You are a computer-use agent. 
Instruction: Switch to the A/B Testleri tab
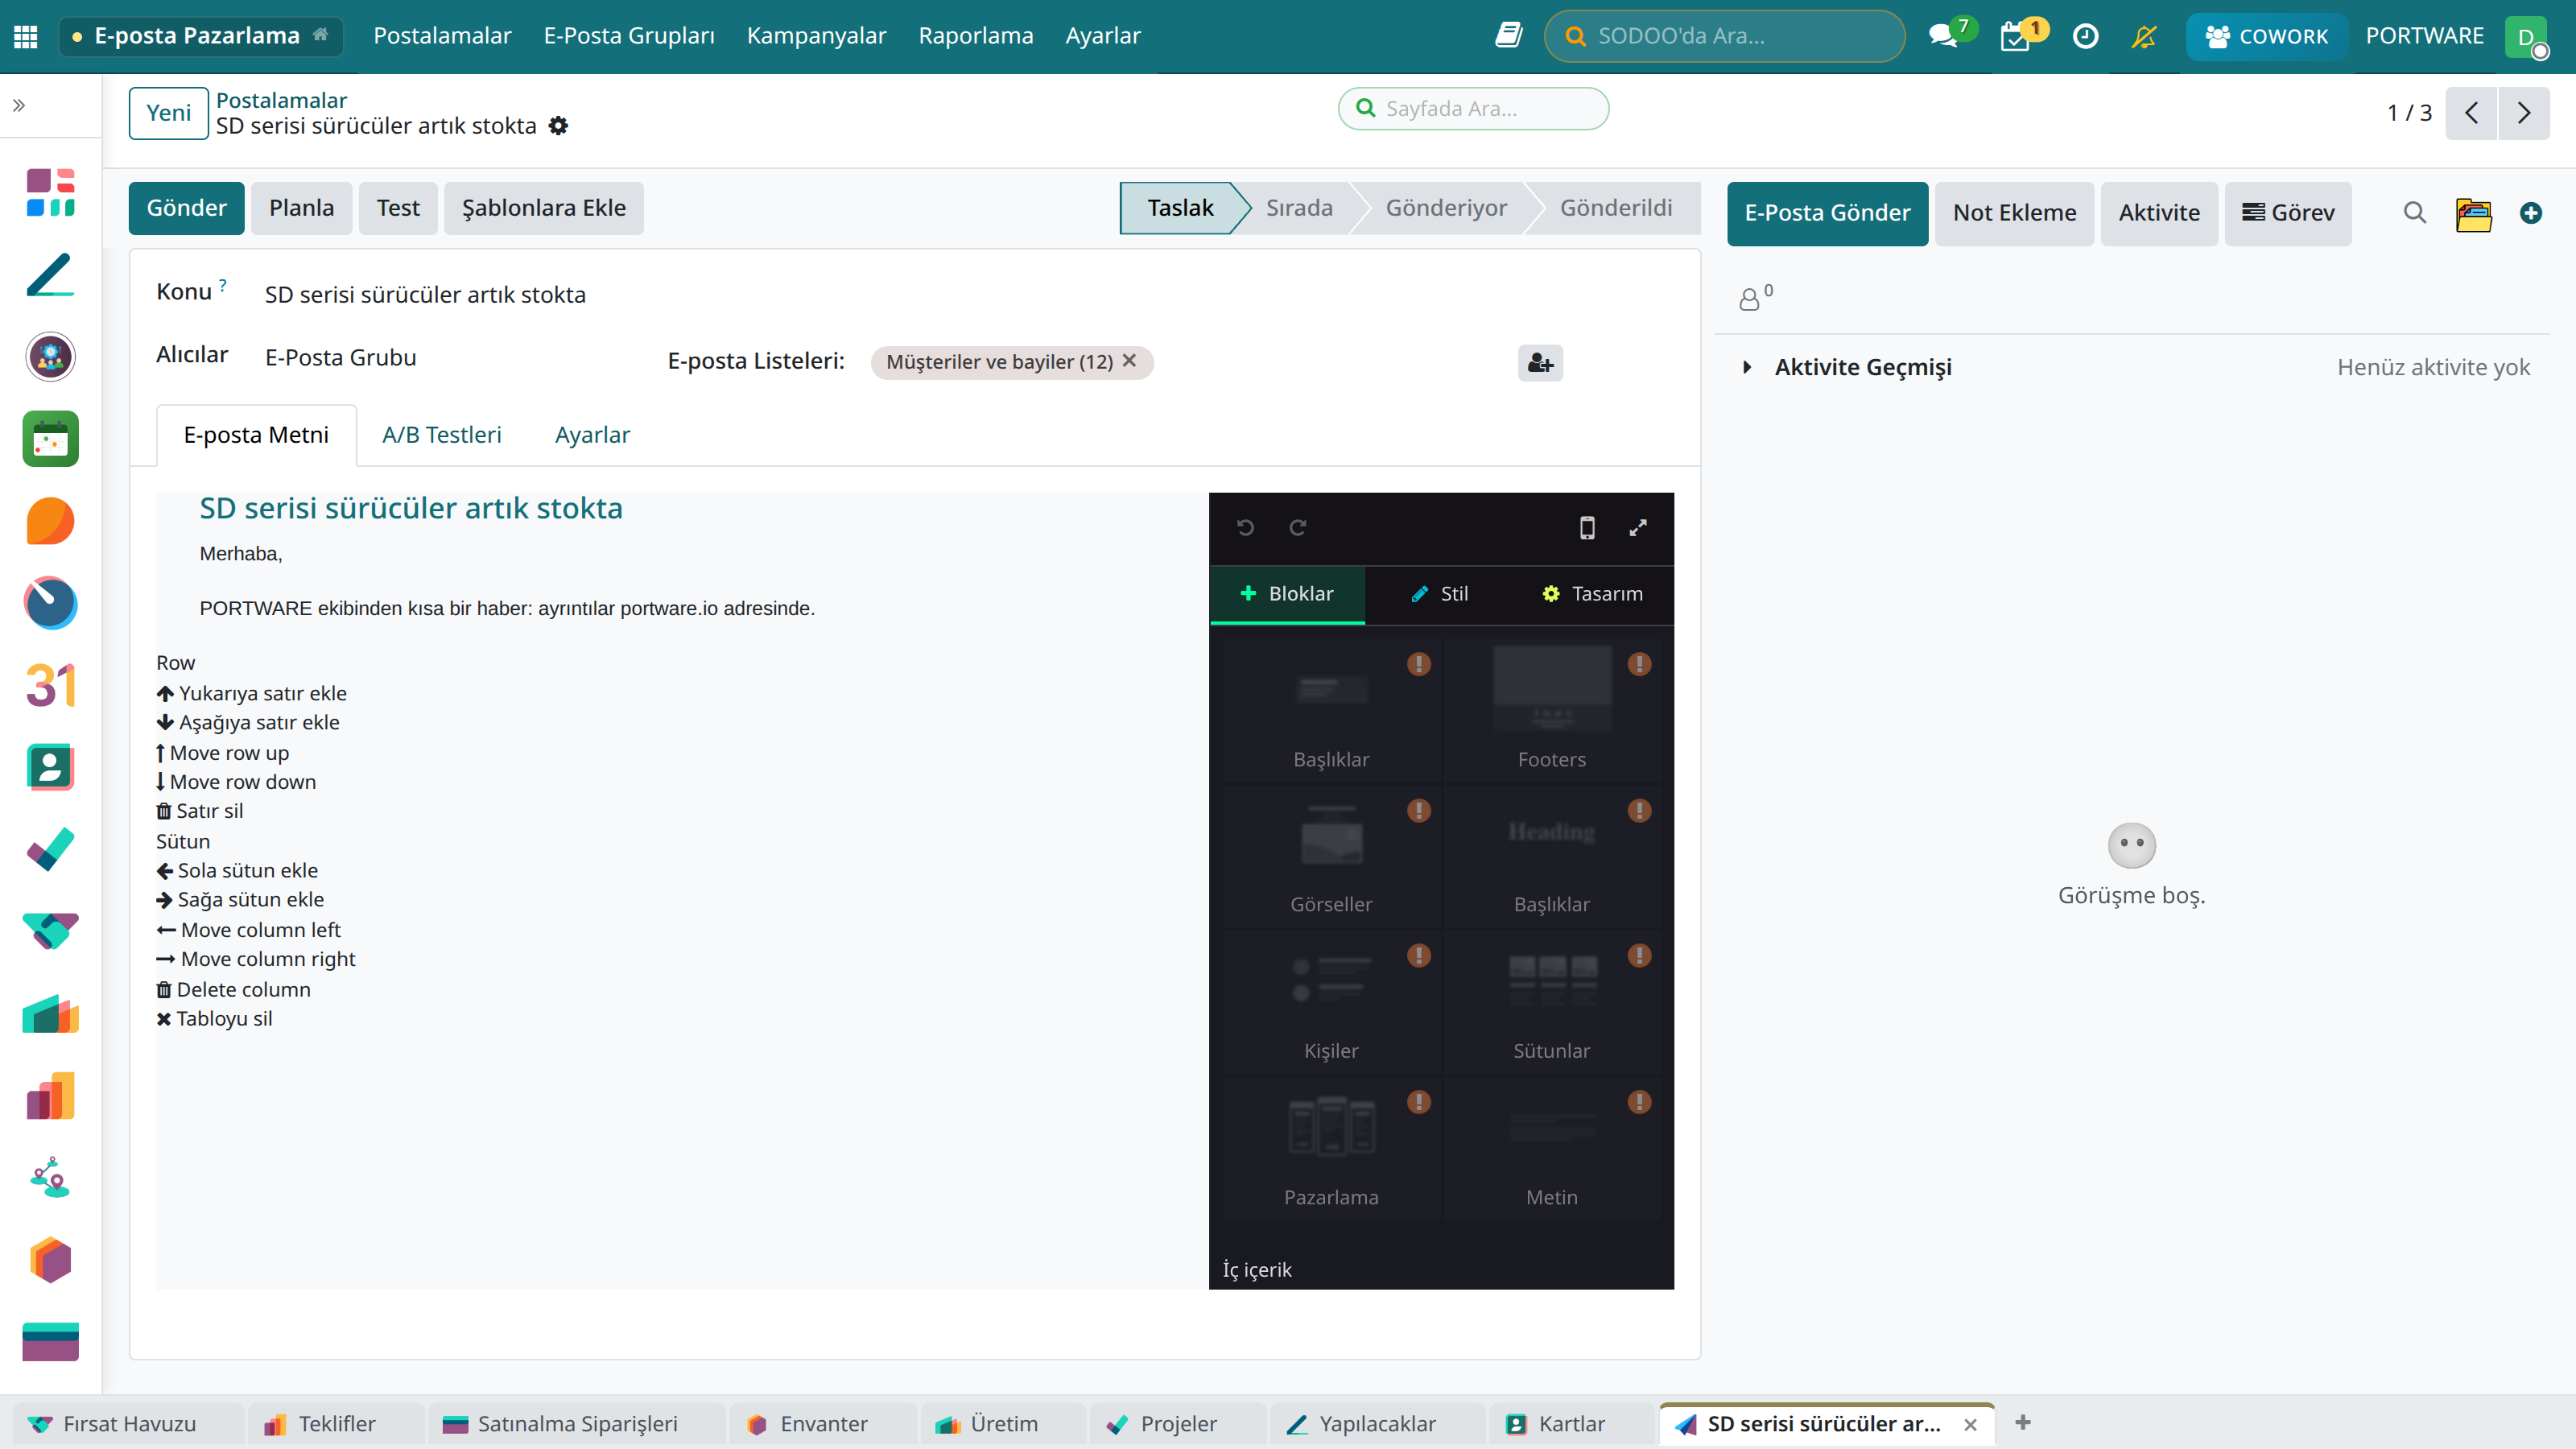441,435
